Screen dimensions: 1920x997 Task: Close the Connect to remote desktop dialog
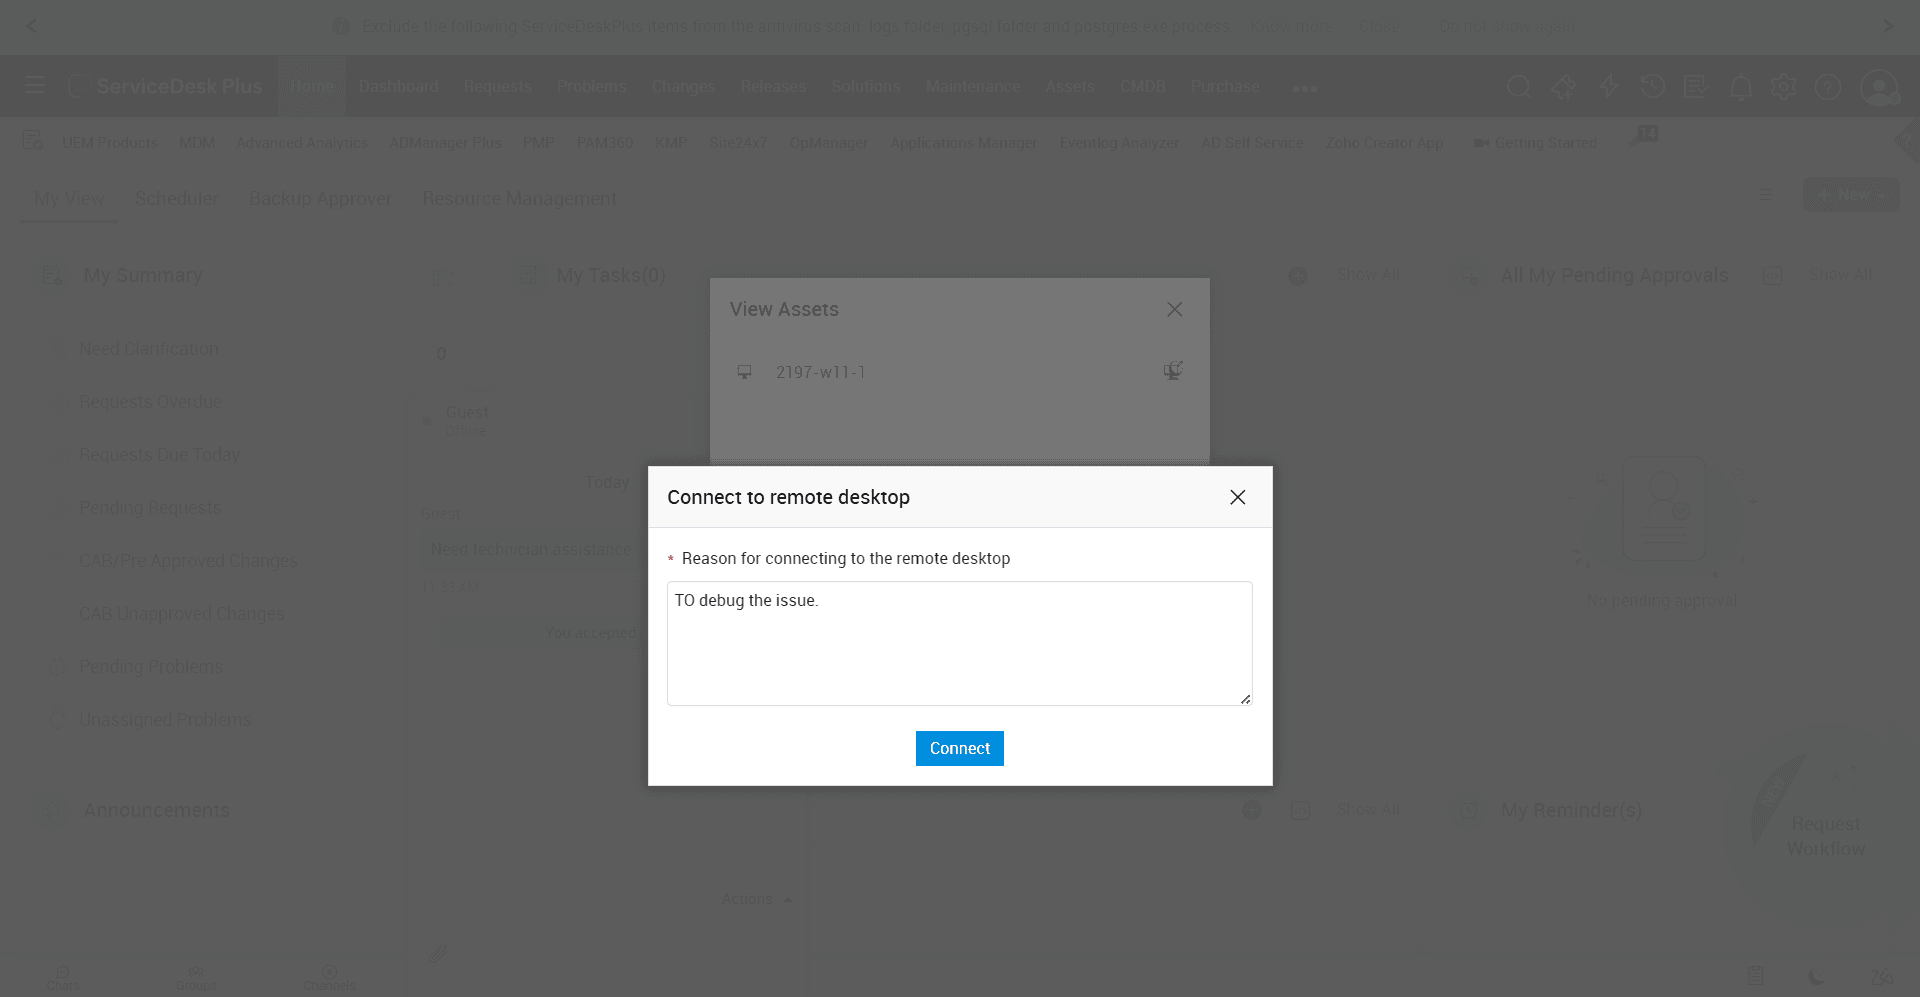(1237, 497)
